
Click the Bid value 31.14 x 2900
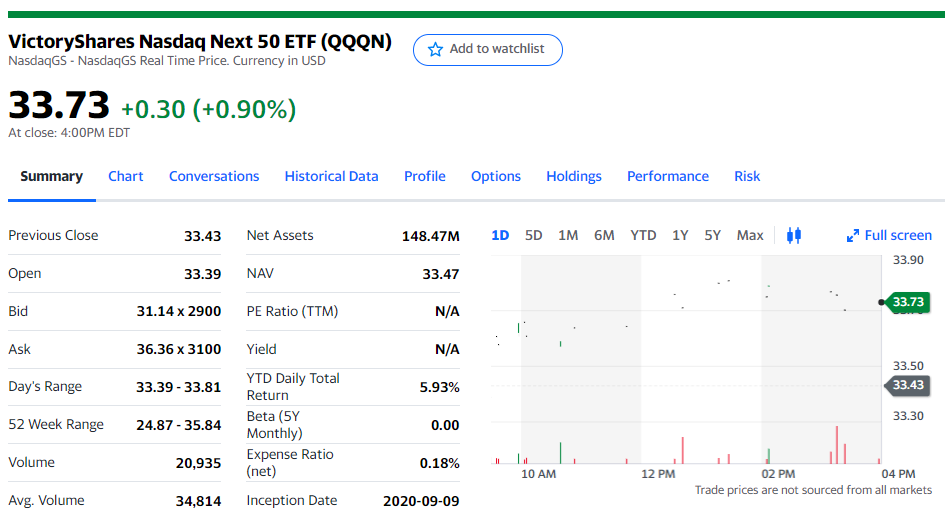point(178,311)
